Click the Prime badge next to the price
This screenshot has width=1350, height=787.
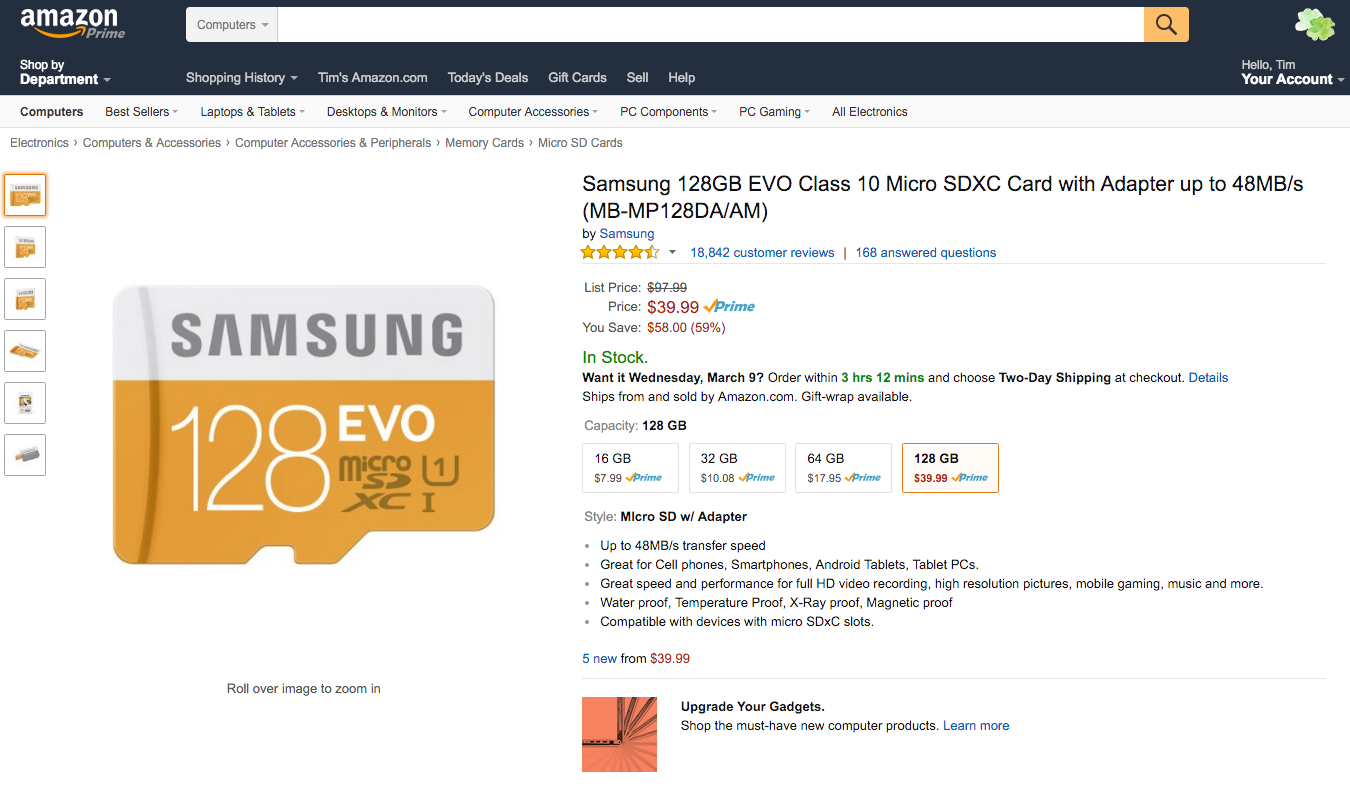[x=729, y=306]
